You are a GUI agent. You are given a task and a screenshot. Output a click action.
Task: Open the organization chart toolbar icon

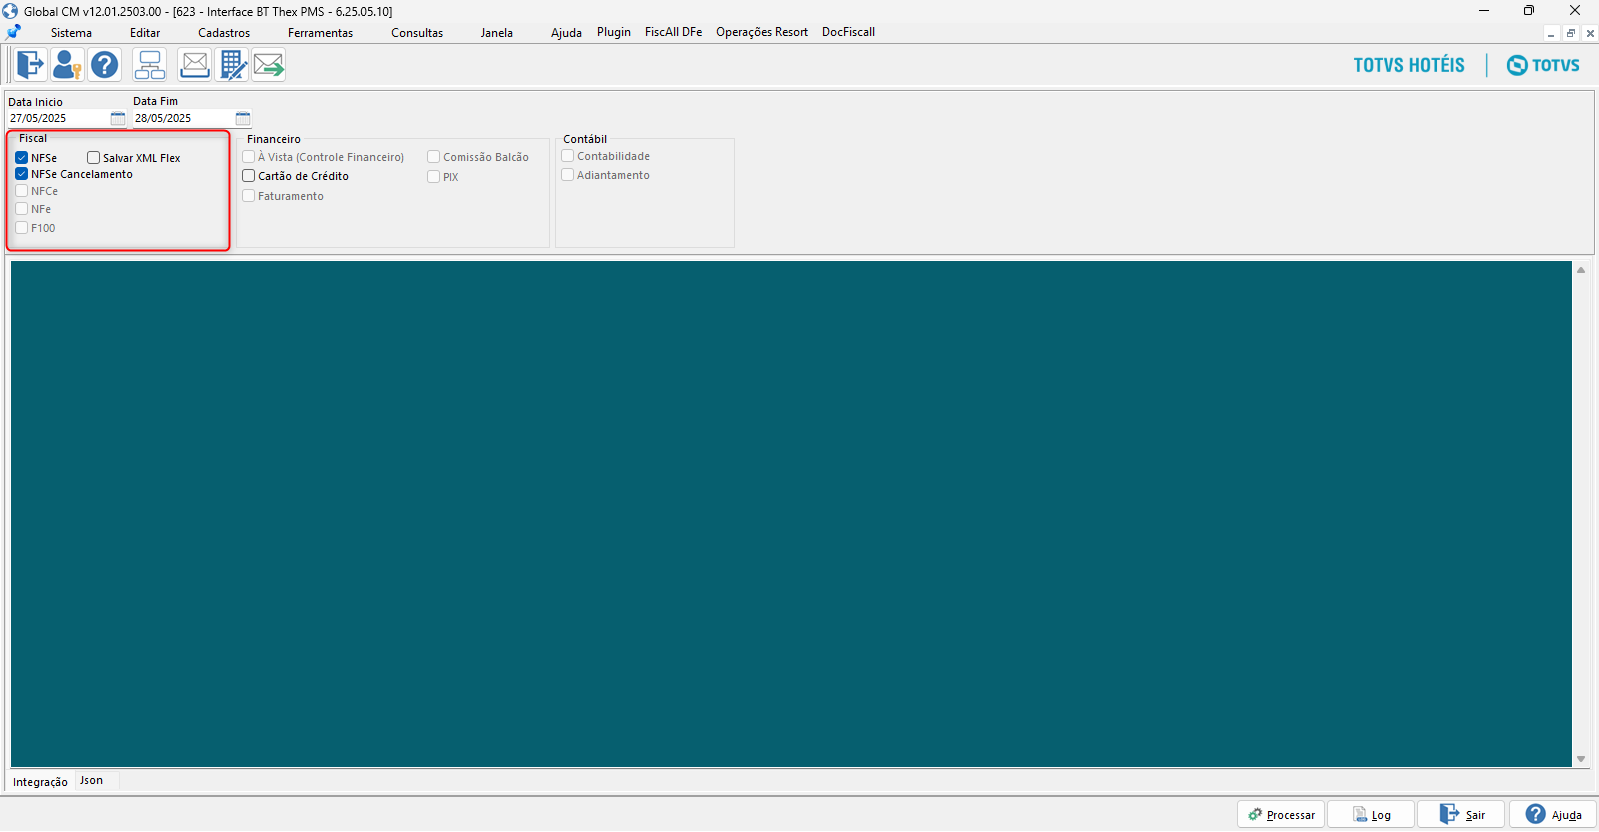pos(150,65)
